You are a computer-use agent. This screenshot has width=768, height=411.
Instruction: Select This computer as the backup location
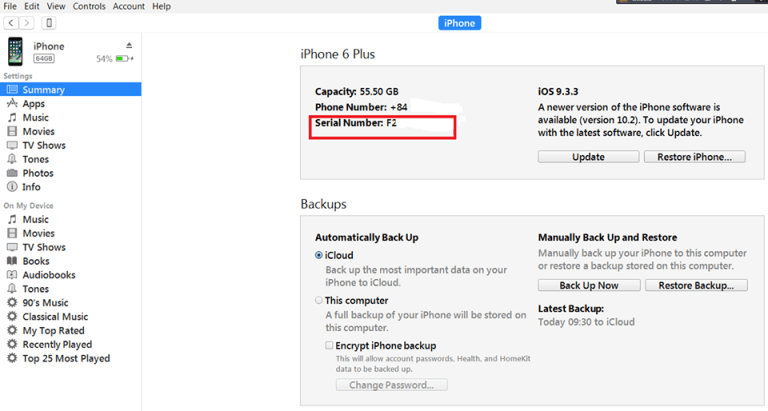tap(319, 300)
